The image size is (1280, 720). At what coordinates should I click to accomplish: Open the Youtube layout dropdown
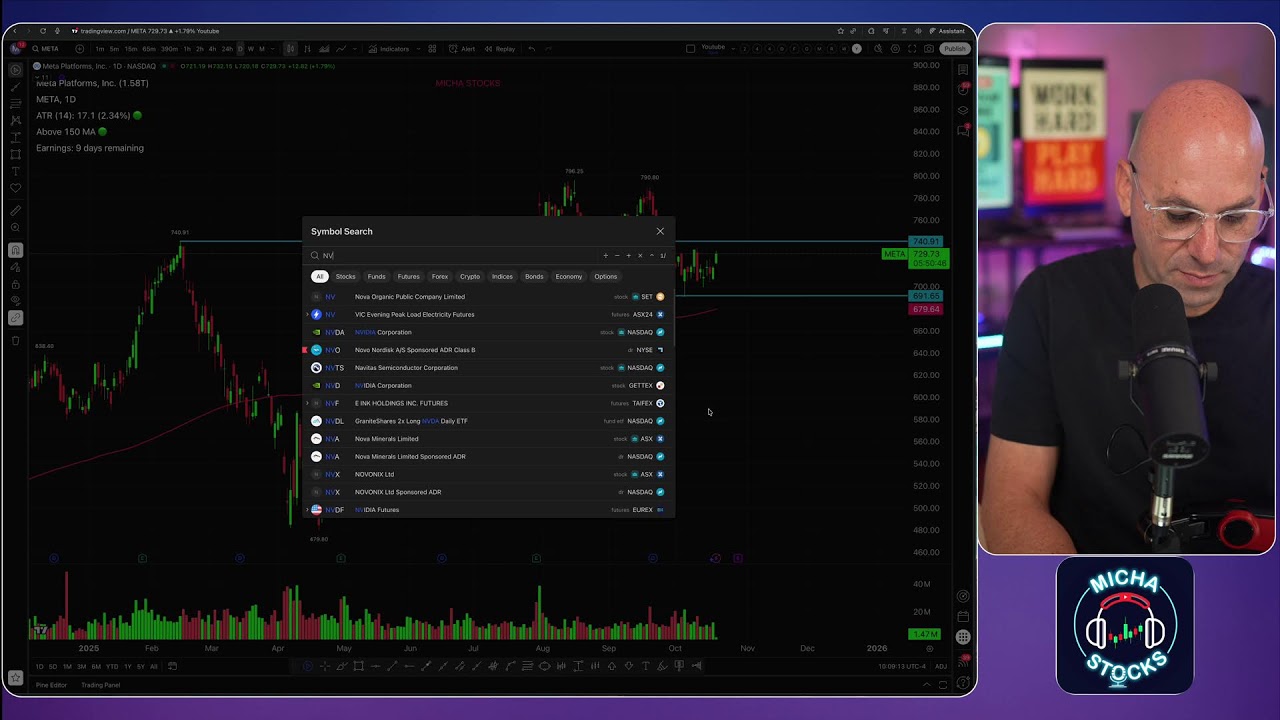coord(733,49)
